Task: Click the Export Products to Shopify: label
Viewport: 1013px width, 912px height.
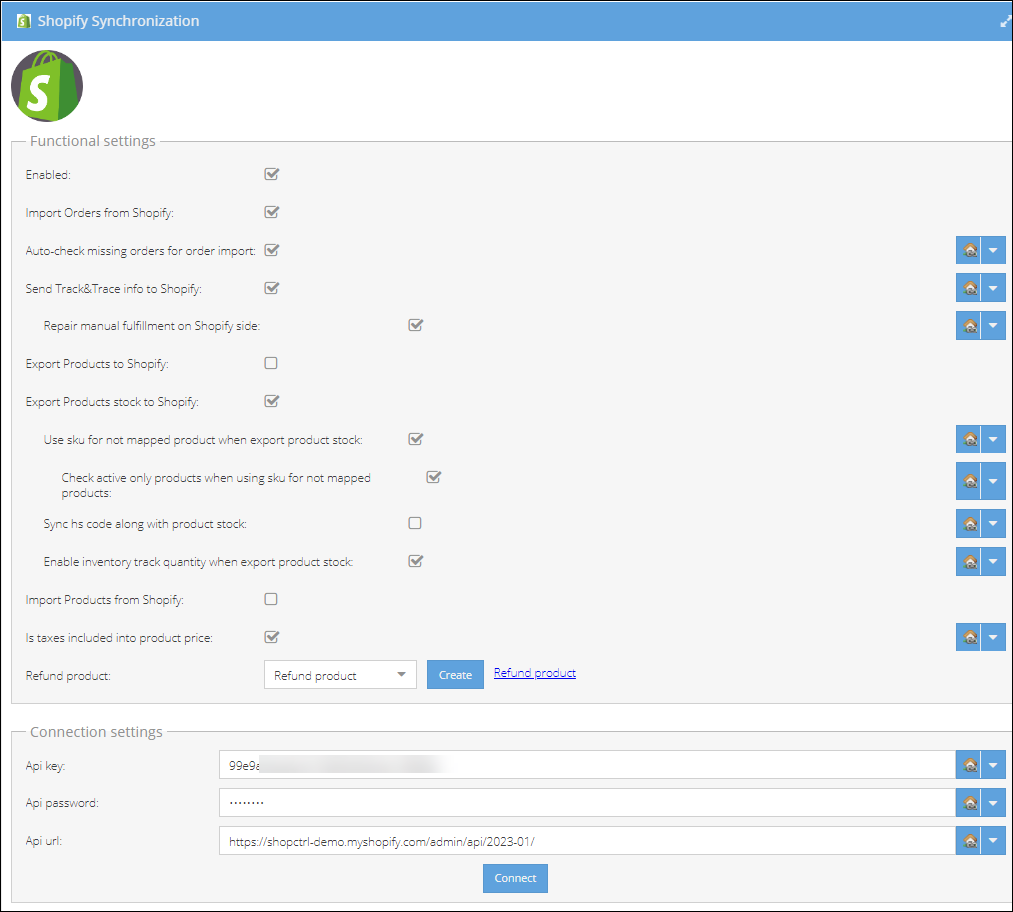Action: 97,364
